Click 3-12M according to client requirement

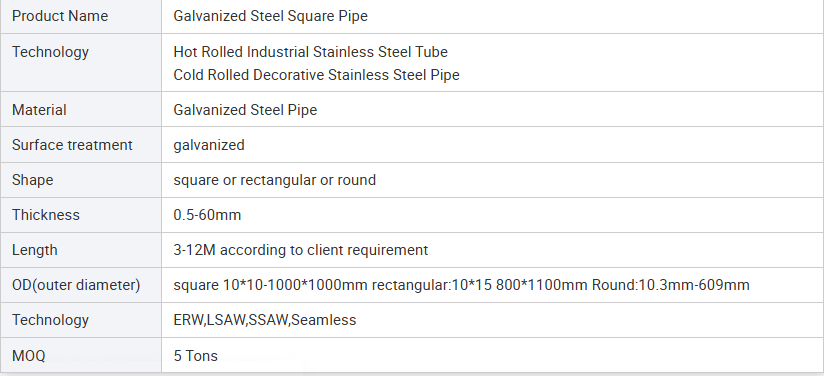[301, 250]
